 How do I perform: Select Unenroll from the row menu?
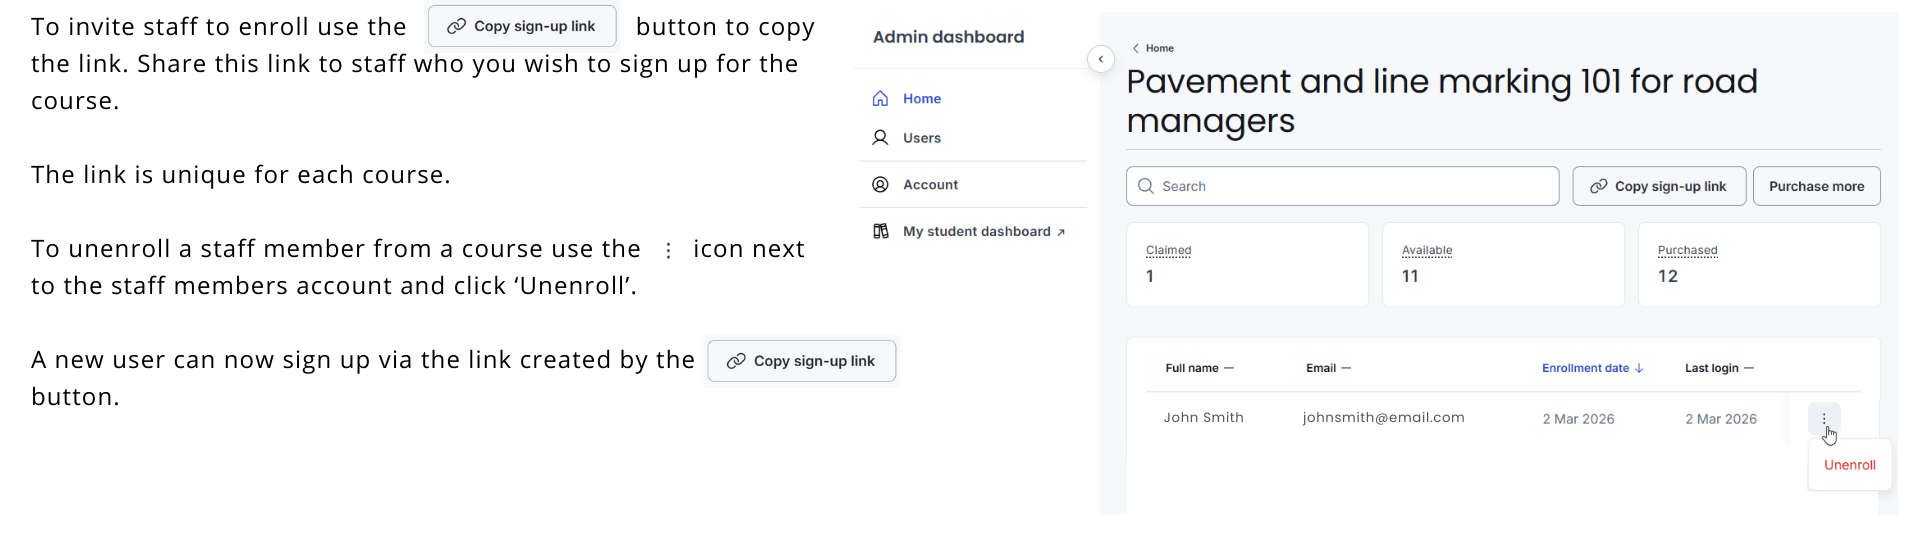(x=1849, y=465)
